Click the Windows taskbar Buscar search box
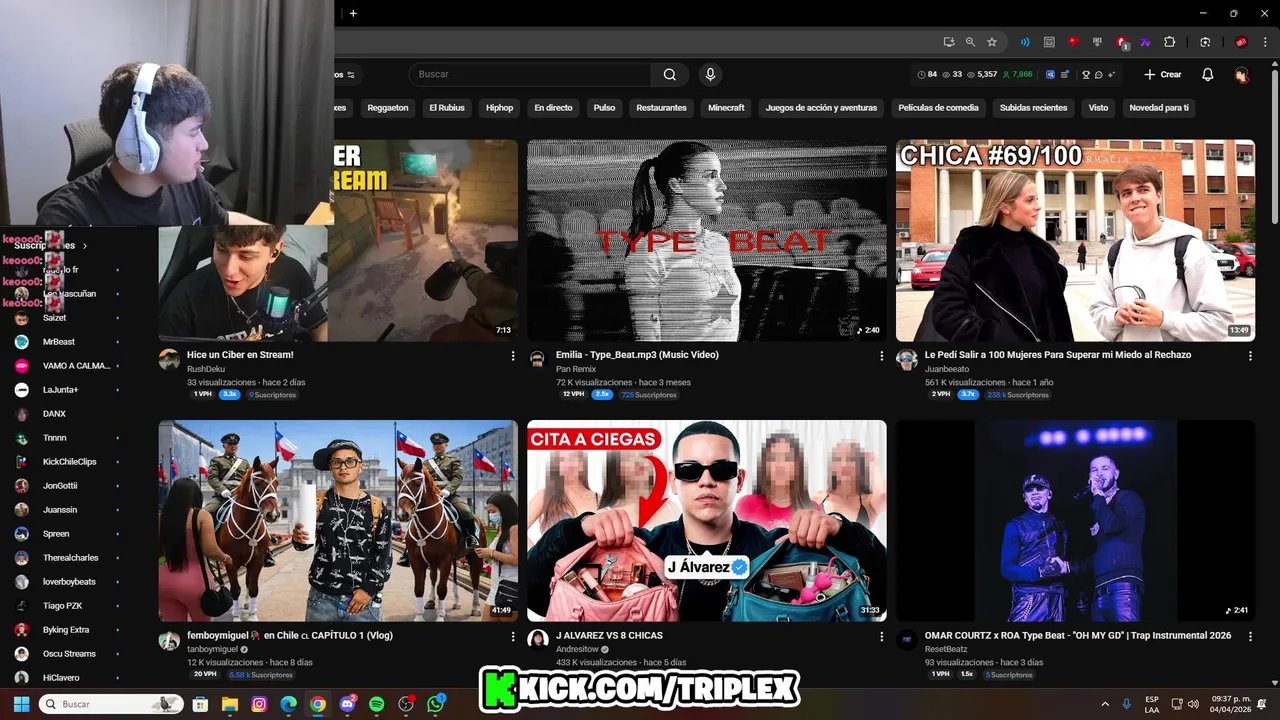 click(x=111, y=704)
